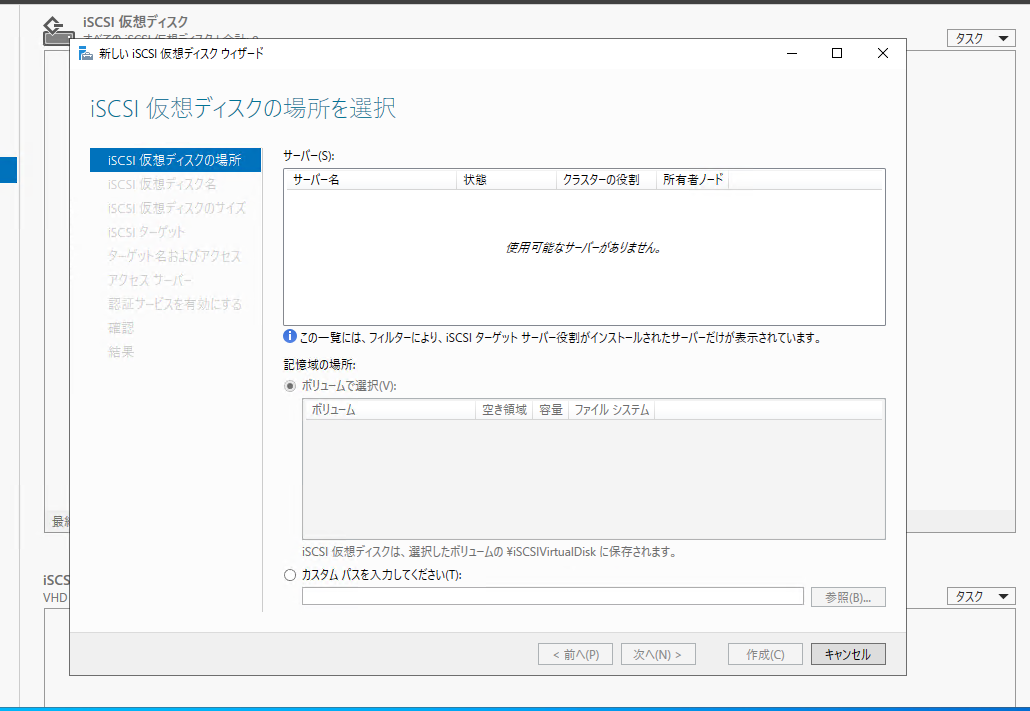Sort by 容量 column header

(x=550, y=409)
